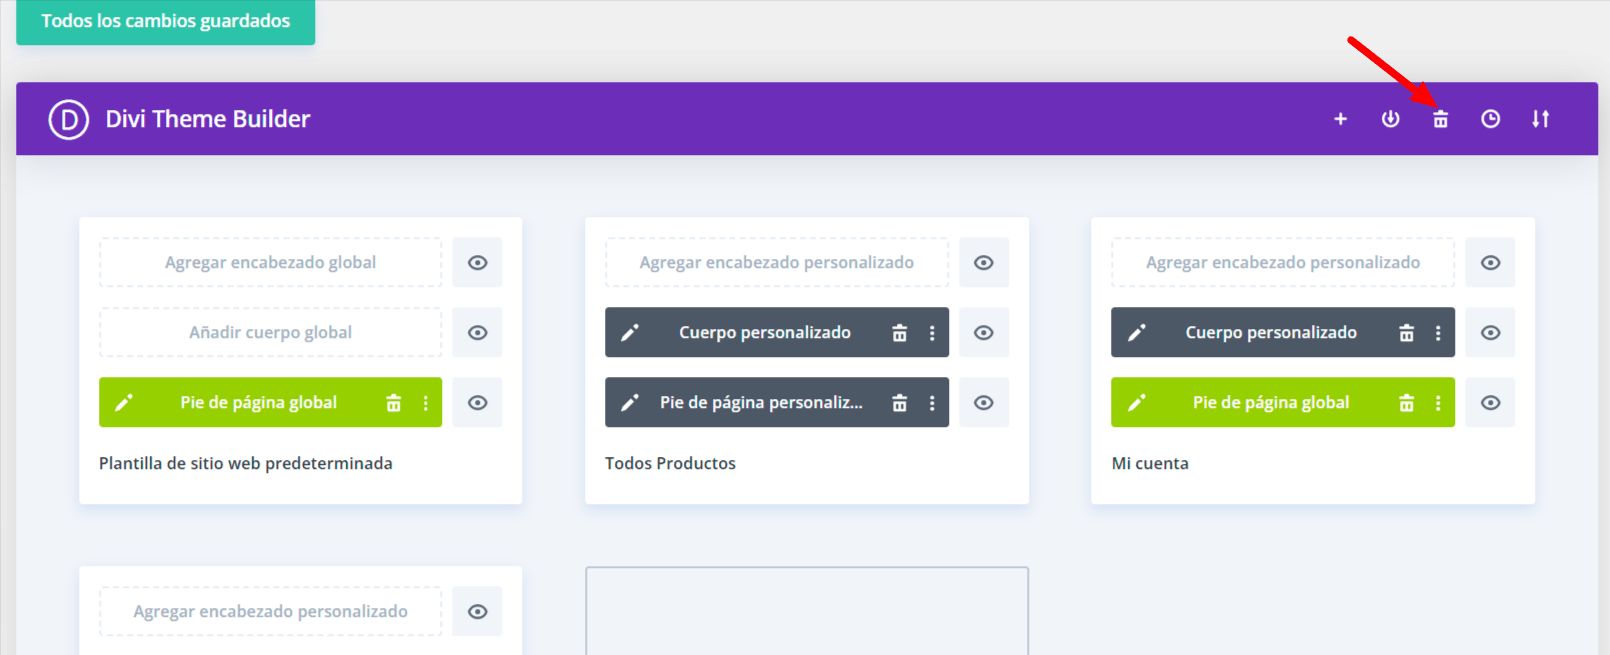The height and width of the screenshot is (655, 1610).
Task: Open options for Mi cuenta global footer
Action: click(1438, 403)
